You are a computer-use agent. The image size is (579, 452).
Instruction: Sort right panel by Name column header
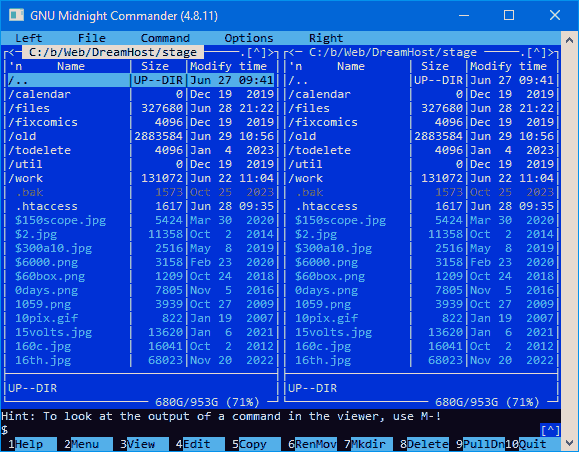click(350, 66)
